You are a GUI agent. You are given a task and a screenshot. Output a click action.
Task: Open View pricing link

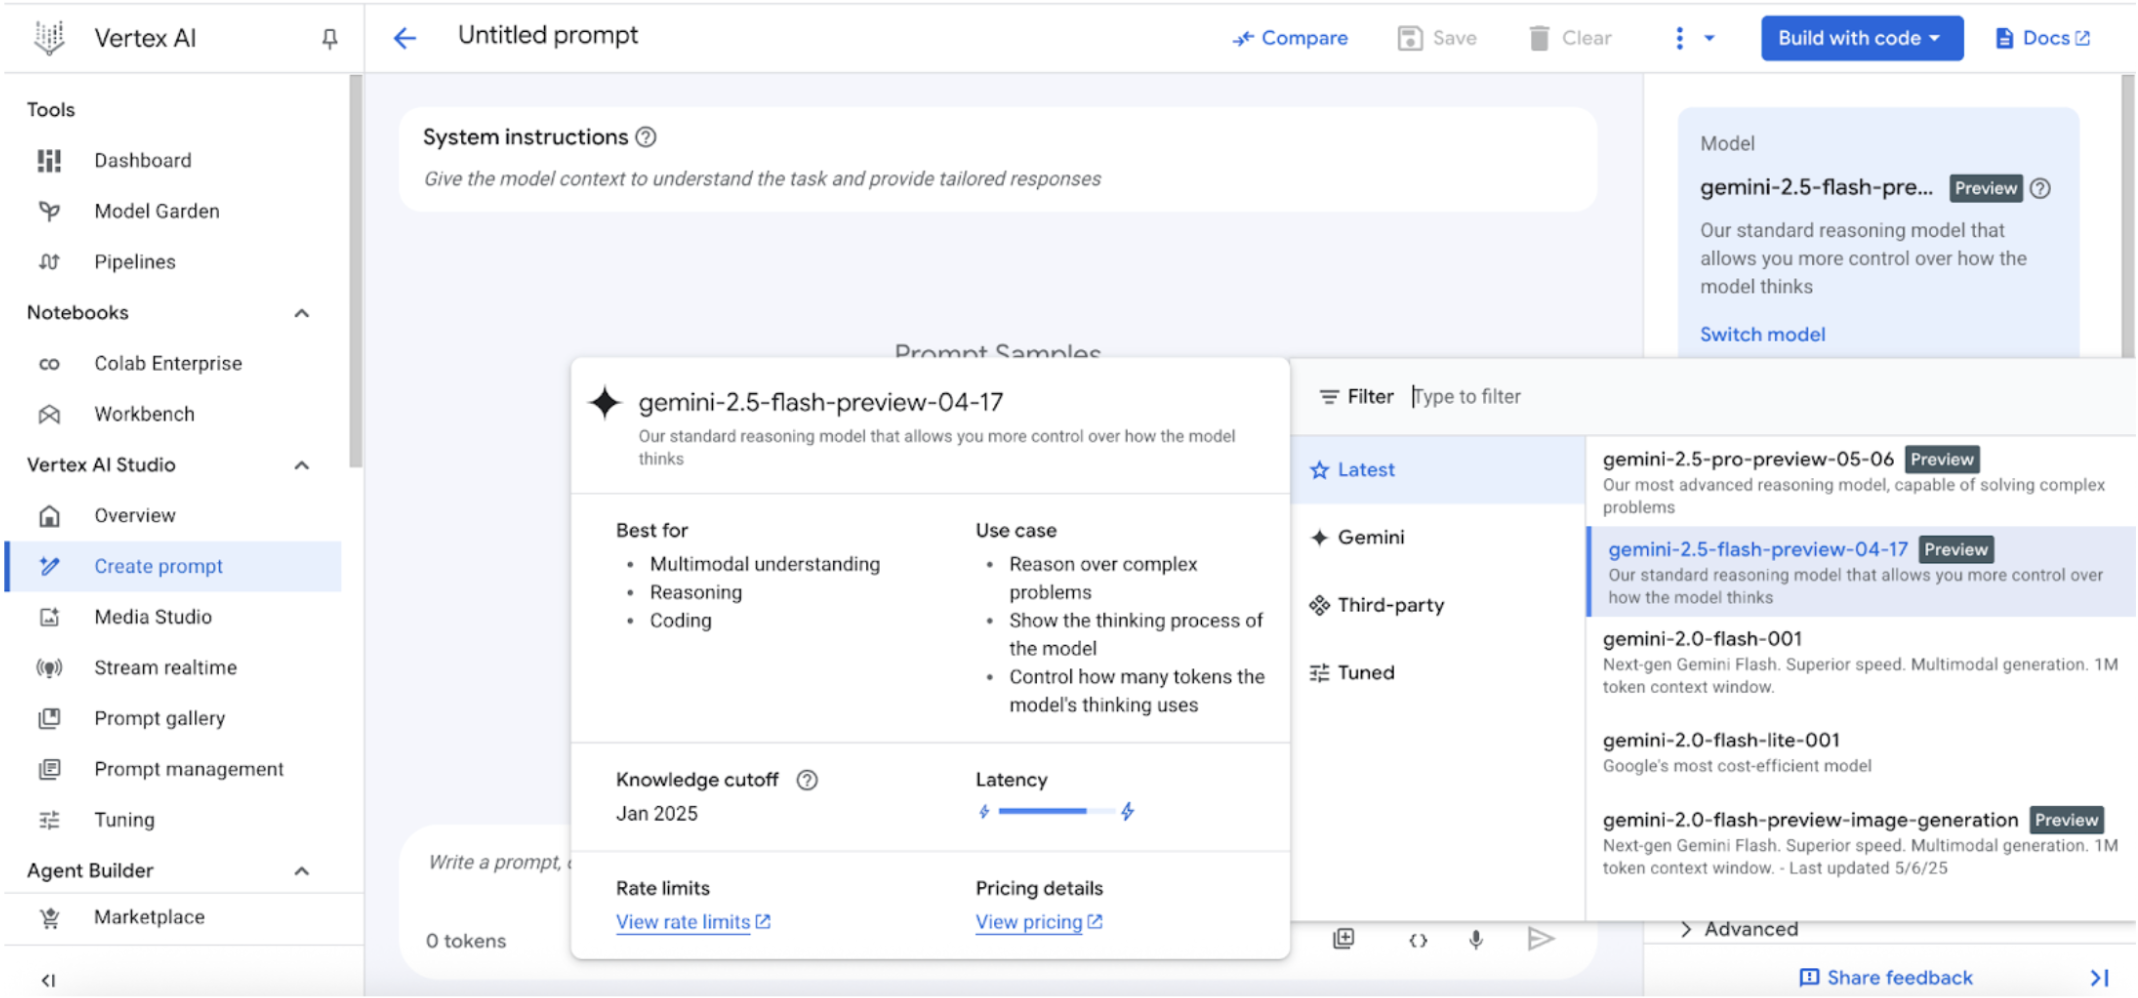point(1038,922)
